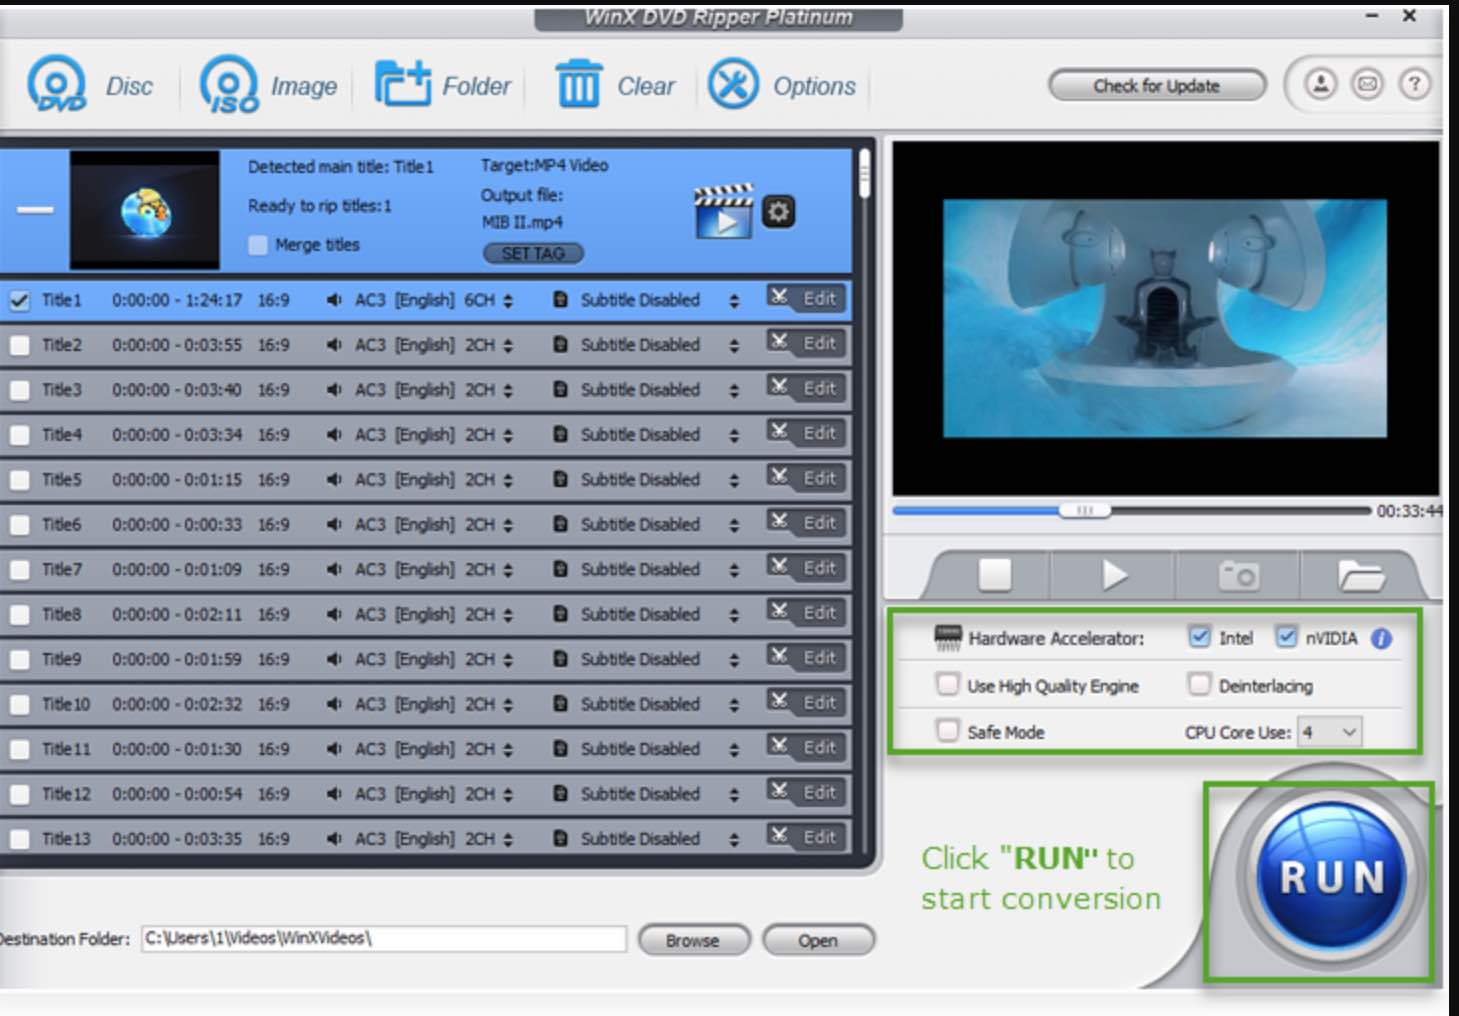Collapse the main title with the minus icon

[x=35, y=209]
